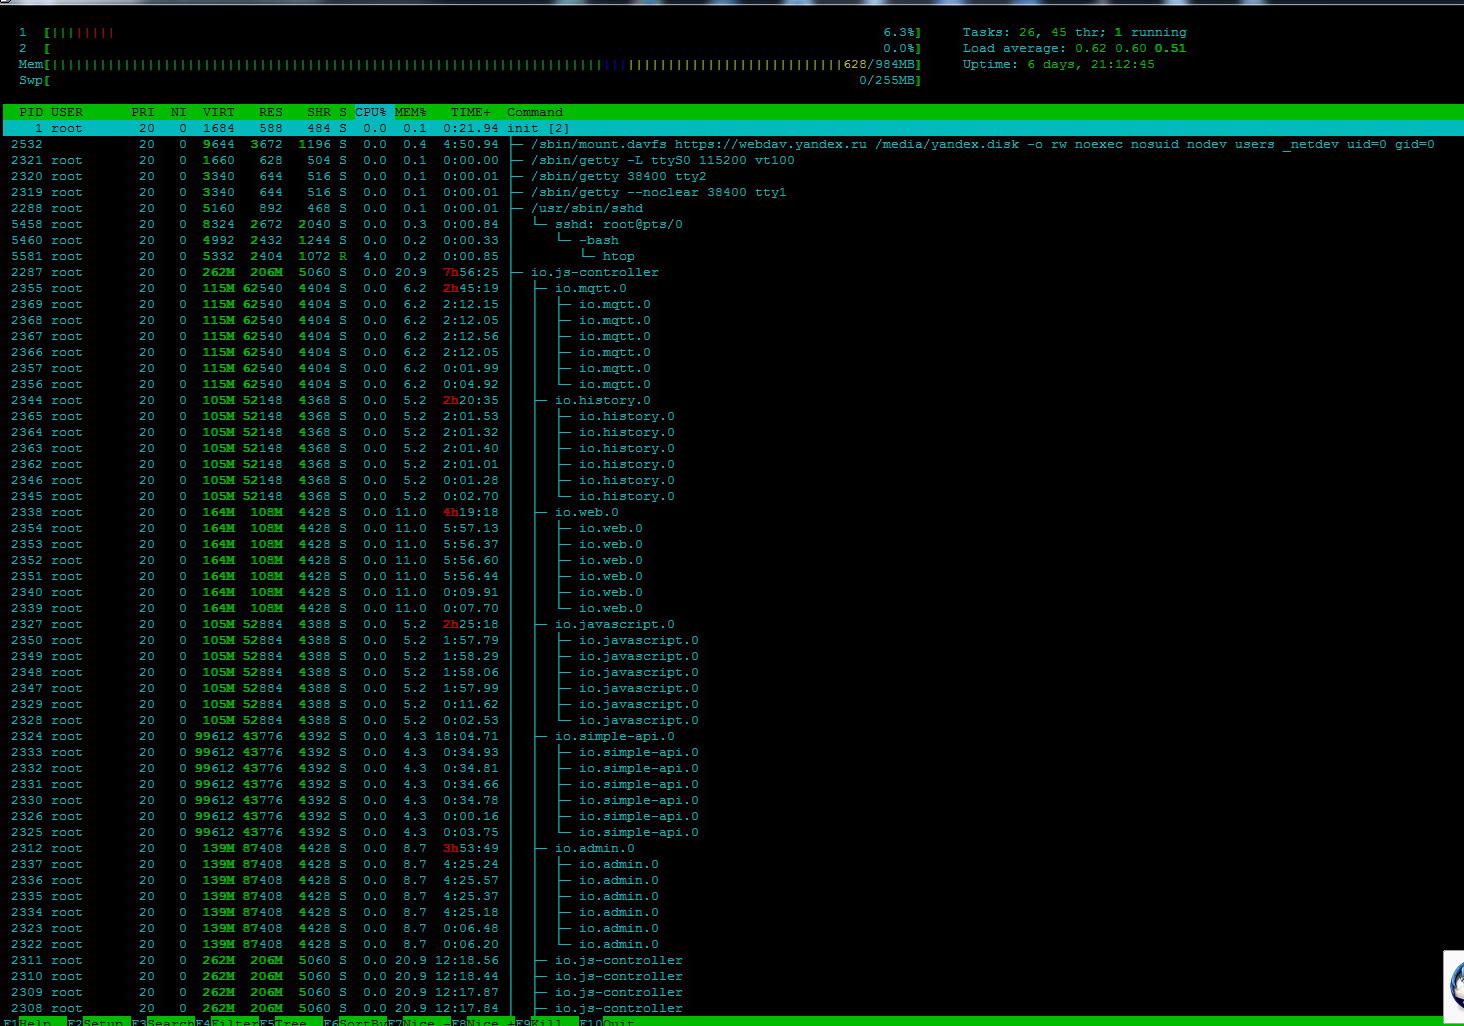Select the io.mqtt.0 thread with PID 2369
The image size is (1464, 1026).
pos(732,304)
